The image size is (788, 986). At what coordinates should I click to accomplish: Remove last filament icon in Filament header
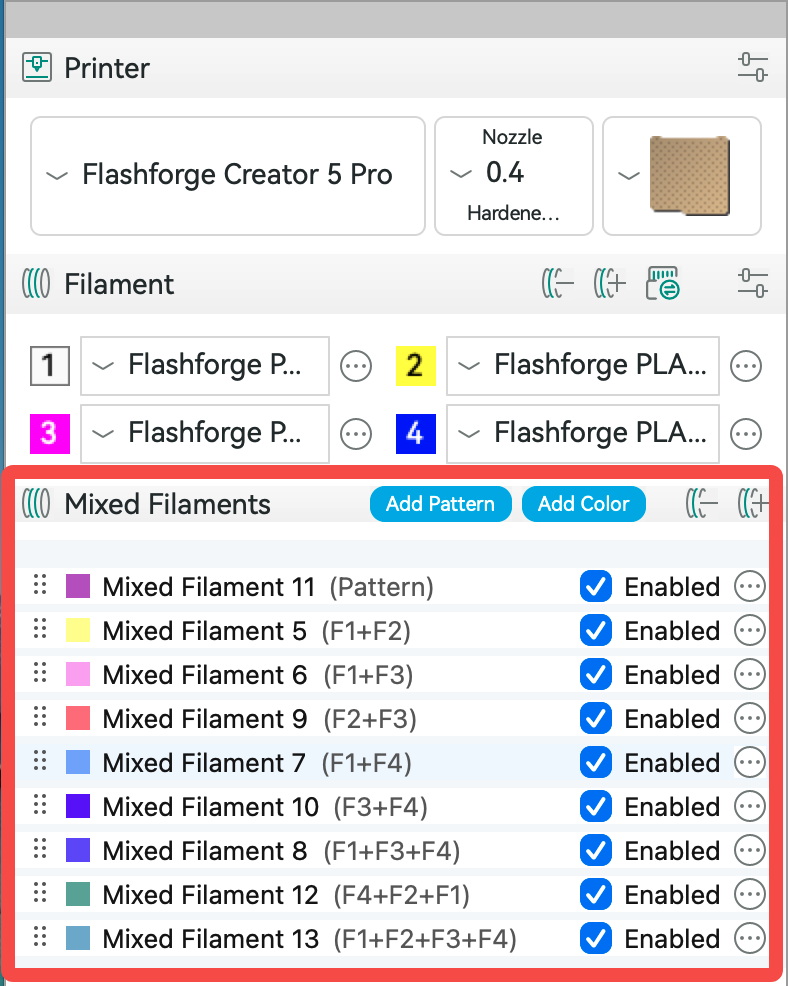[557, 284]
